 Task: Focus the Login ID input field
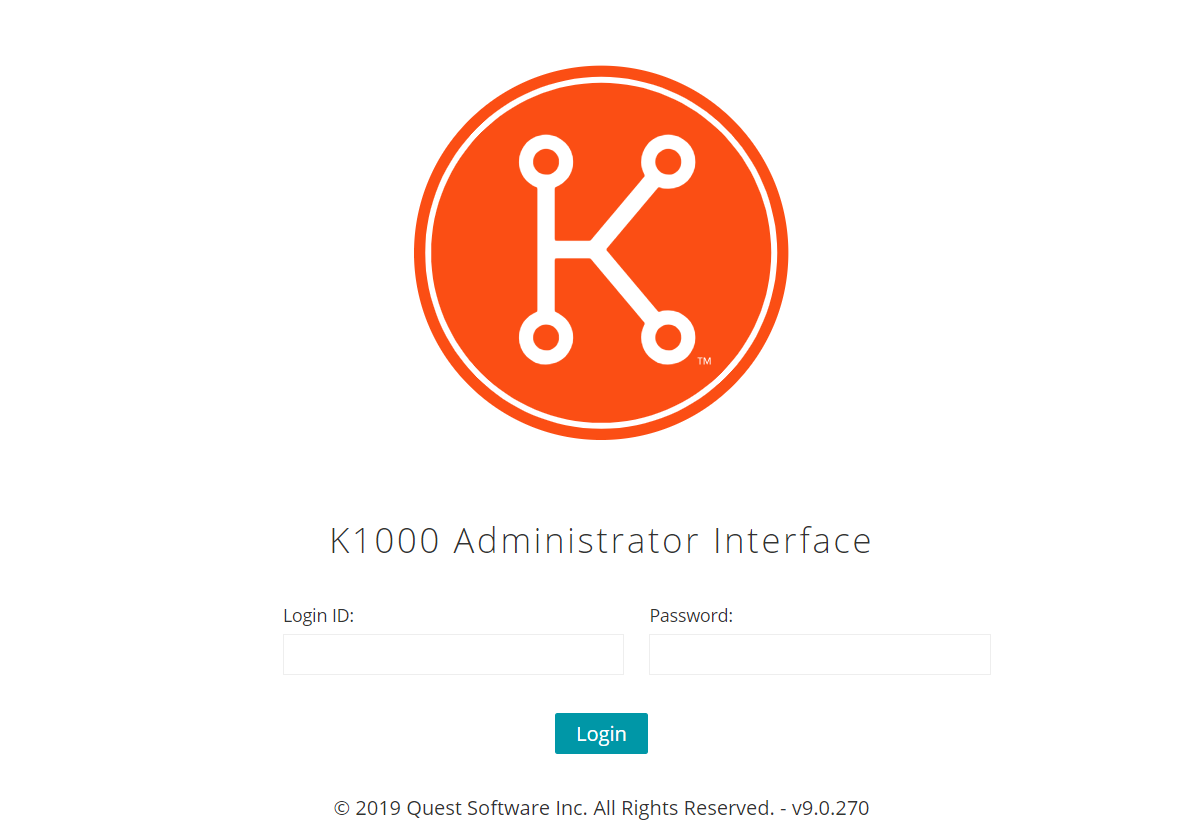click(453, 654)
